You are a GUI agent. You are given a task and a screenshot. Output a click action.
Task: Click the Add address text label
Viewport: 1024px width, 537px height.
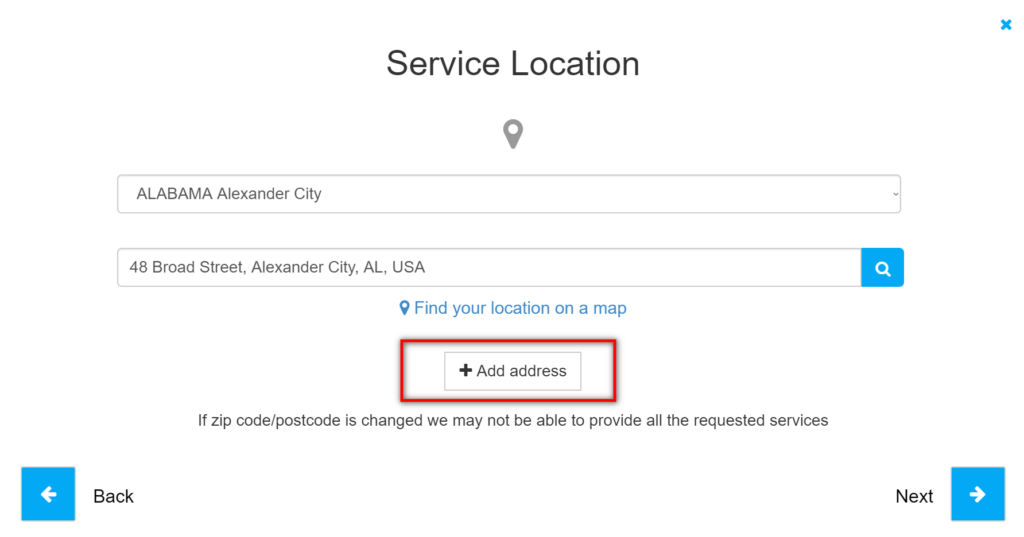click(521, 371)
